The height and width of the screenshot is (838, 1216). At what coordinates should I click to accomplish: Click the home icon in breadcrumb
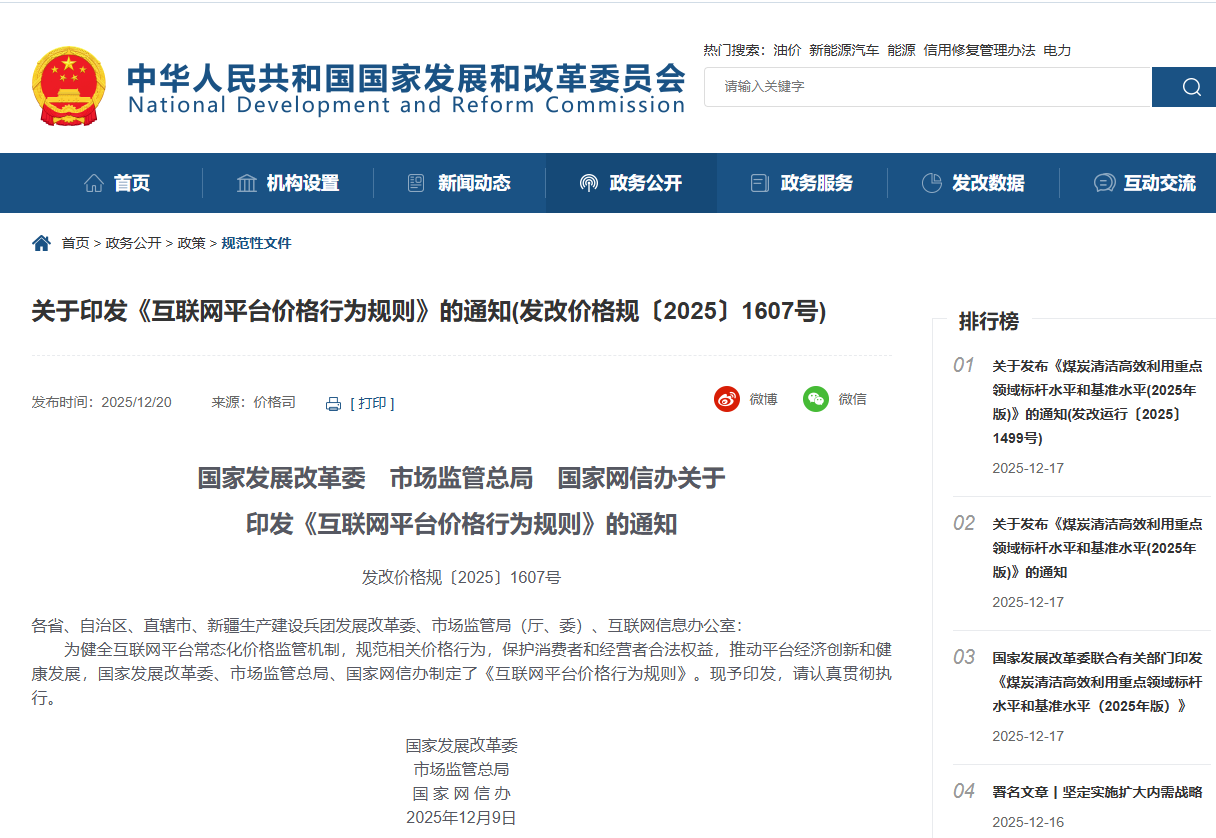(41, 243)
